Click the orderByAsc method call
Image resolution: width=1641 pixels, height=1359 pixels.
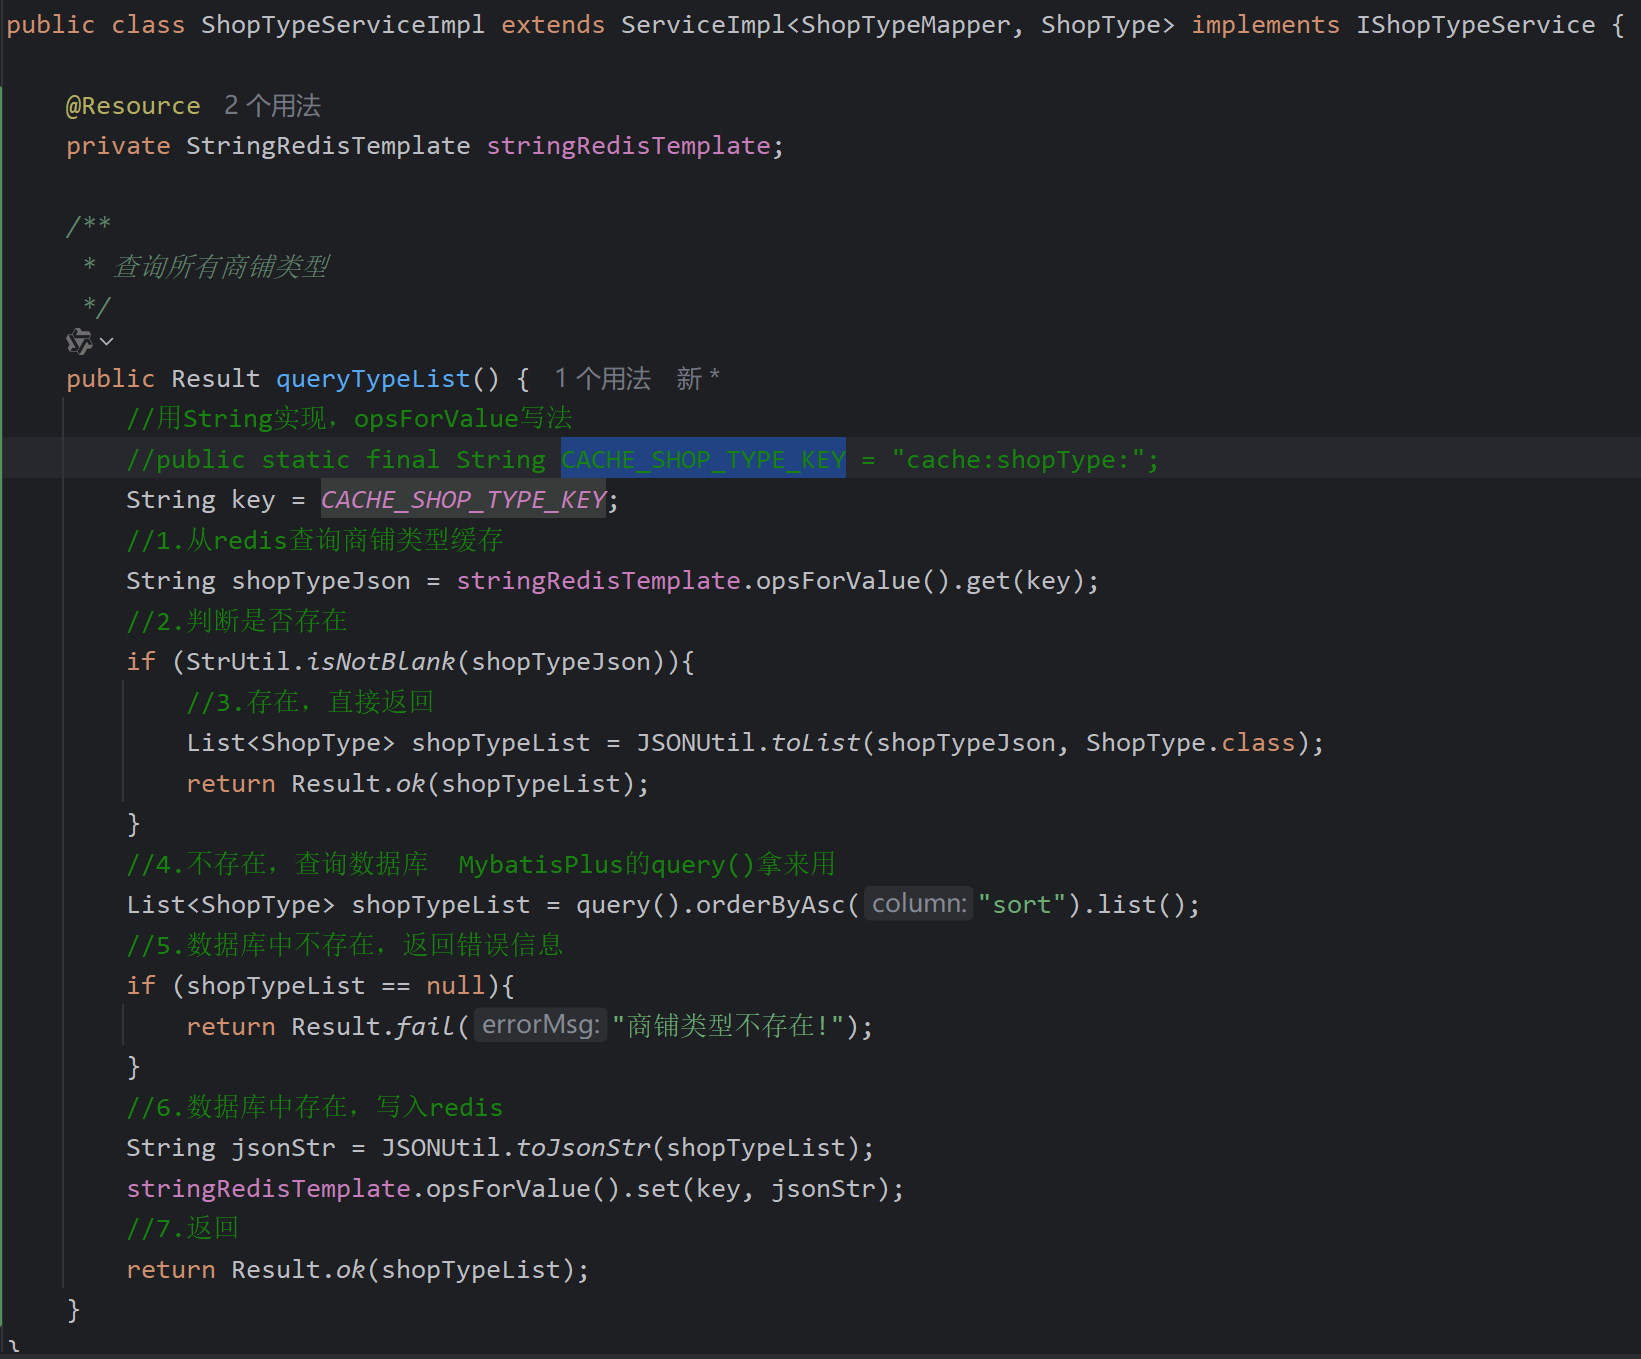[x=770, y=905]
